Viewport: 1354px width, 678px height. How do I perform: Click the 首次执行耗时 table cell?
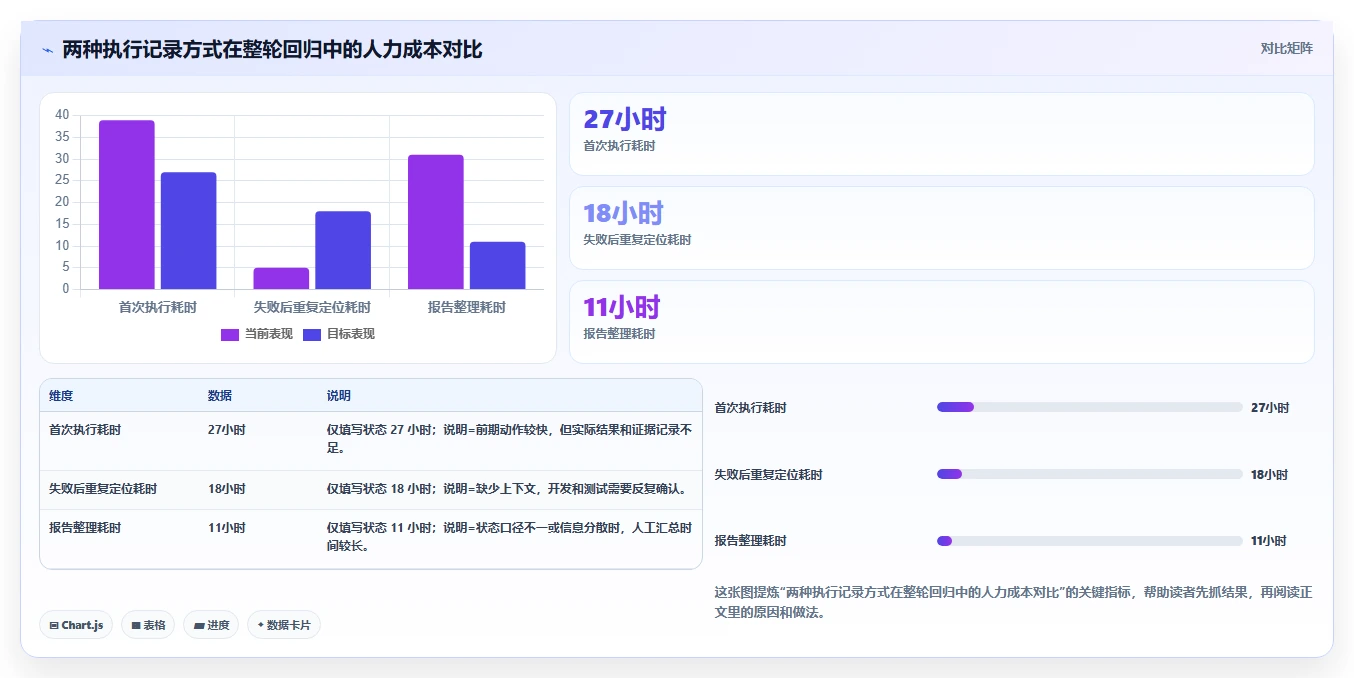coord(85,430)
